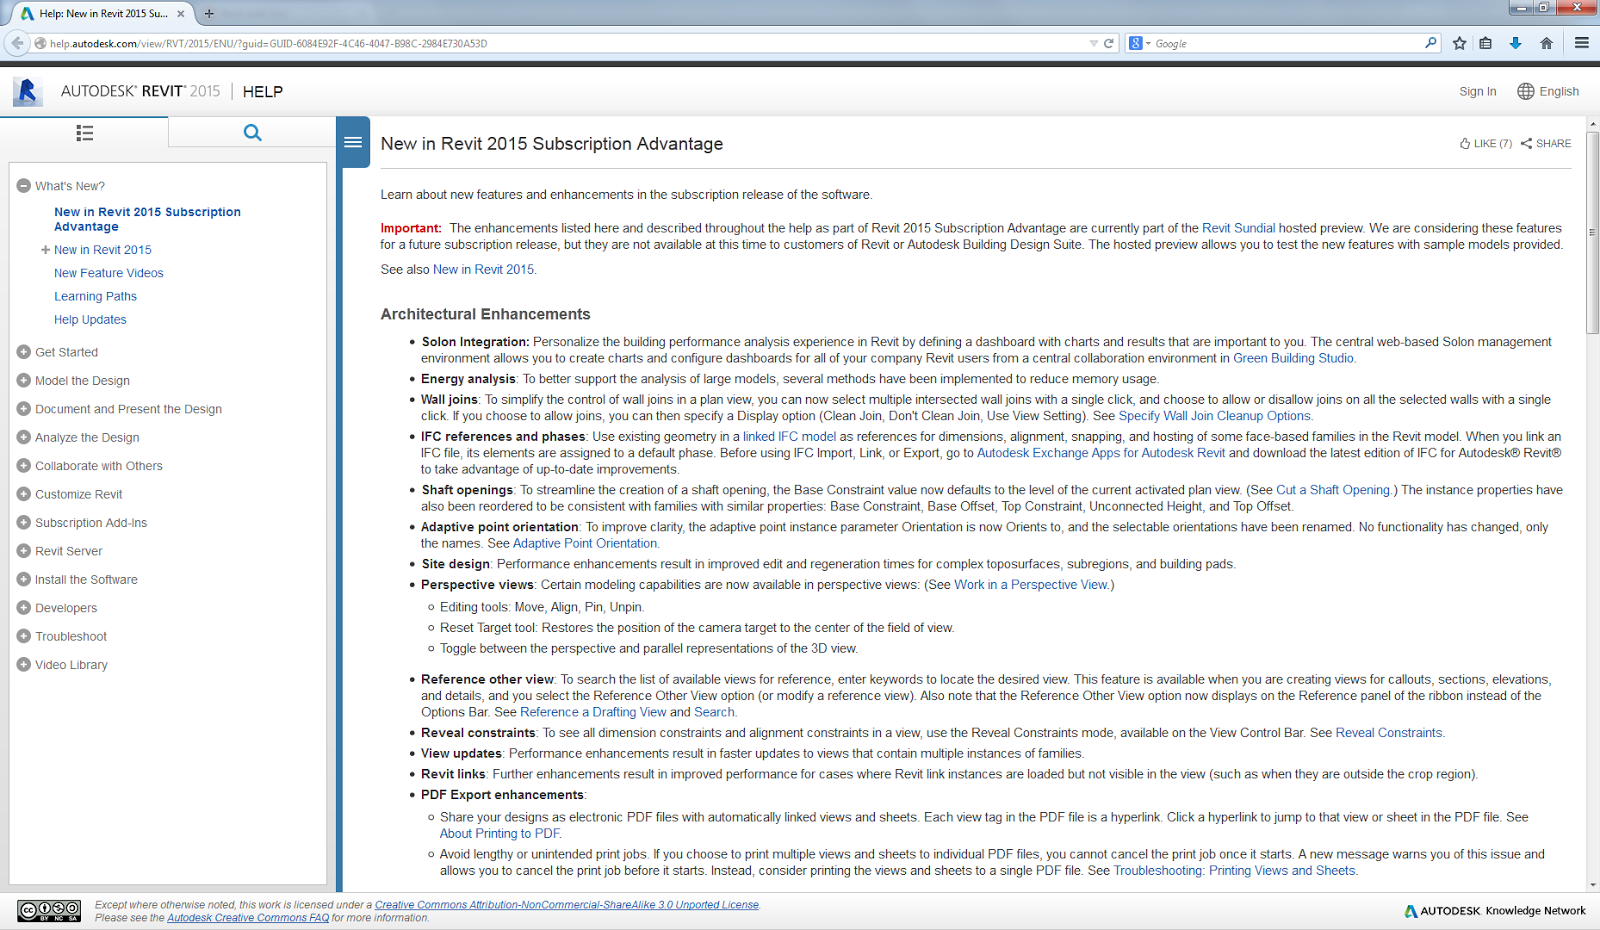Open New Feature Videos in sidebar
Screen dimensions: 1600x930
(x=108, y=273)
